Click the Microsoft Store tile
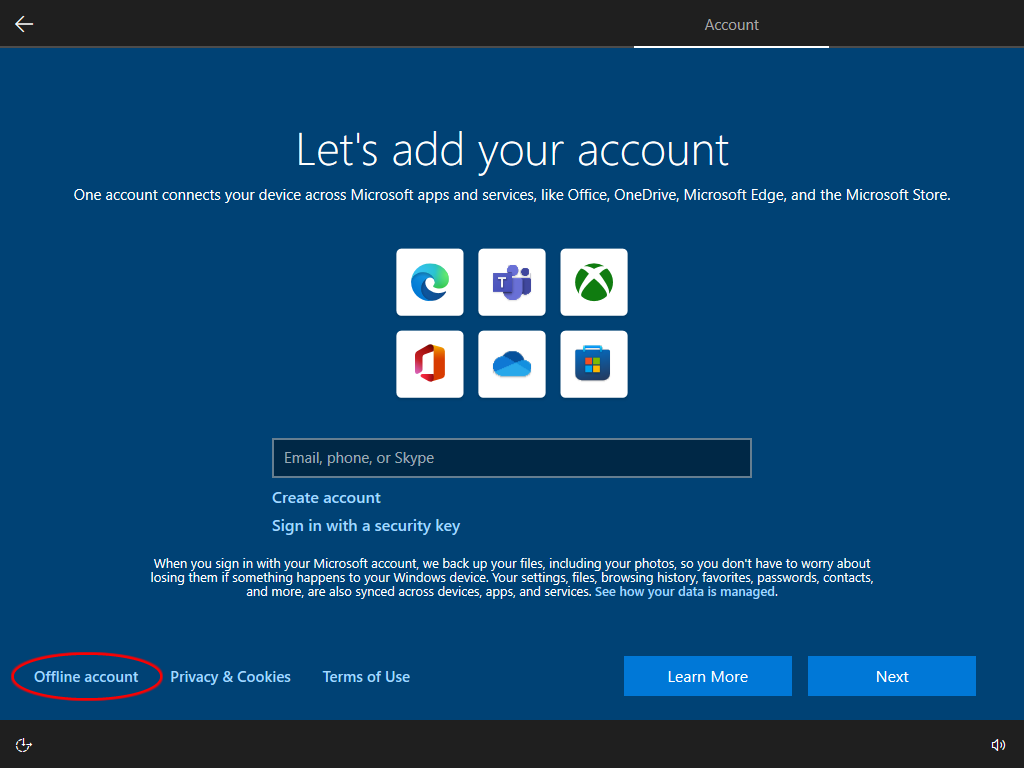Screen dimensions: 1024x768 point(594,364)
